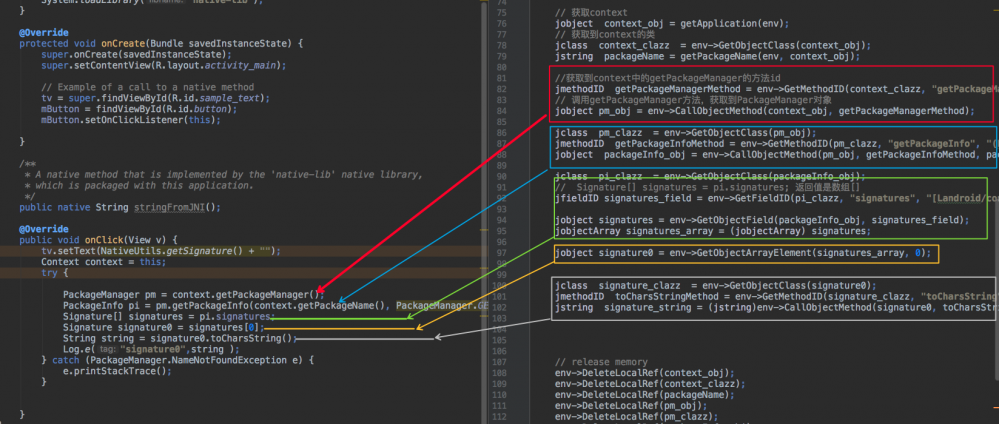Screen dimensions: 999x424
Task: Click 'e.printStackTrace();' line
Action: coord(117,370)
